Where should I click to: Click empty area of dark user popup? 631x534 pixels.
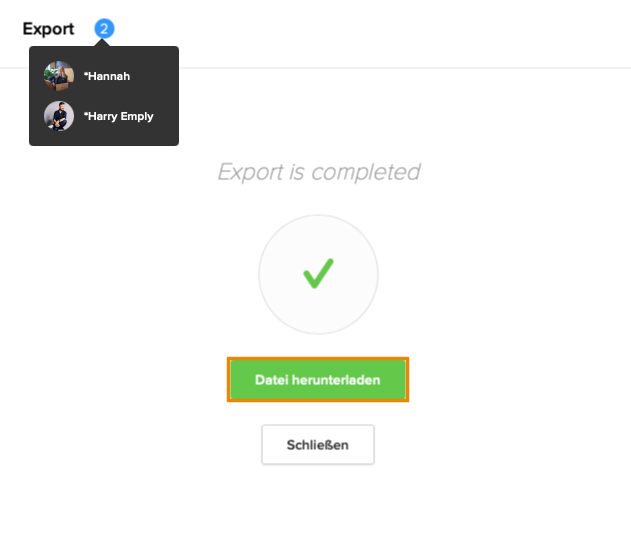pos(161,96)
